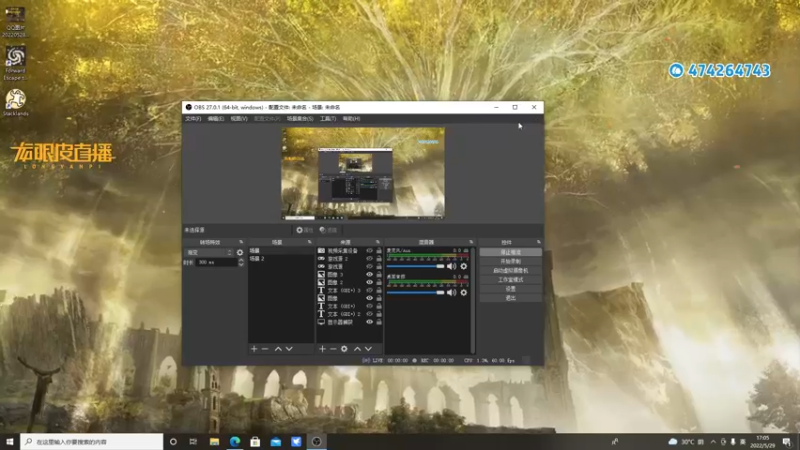Toggle the lock on 显示器捕获 source
This screenshot has height=450, width=800.
pos(379,322)
